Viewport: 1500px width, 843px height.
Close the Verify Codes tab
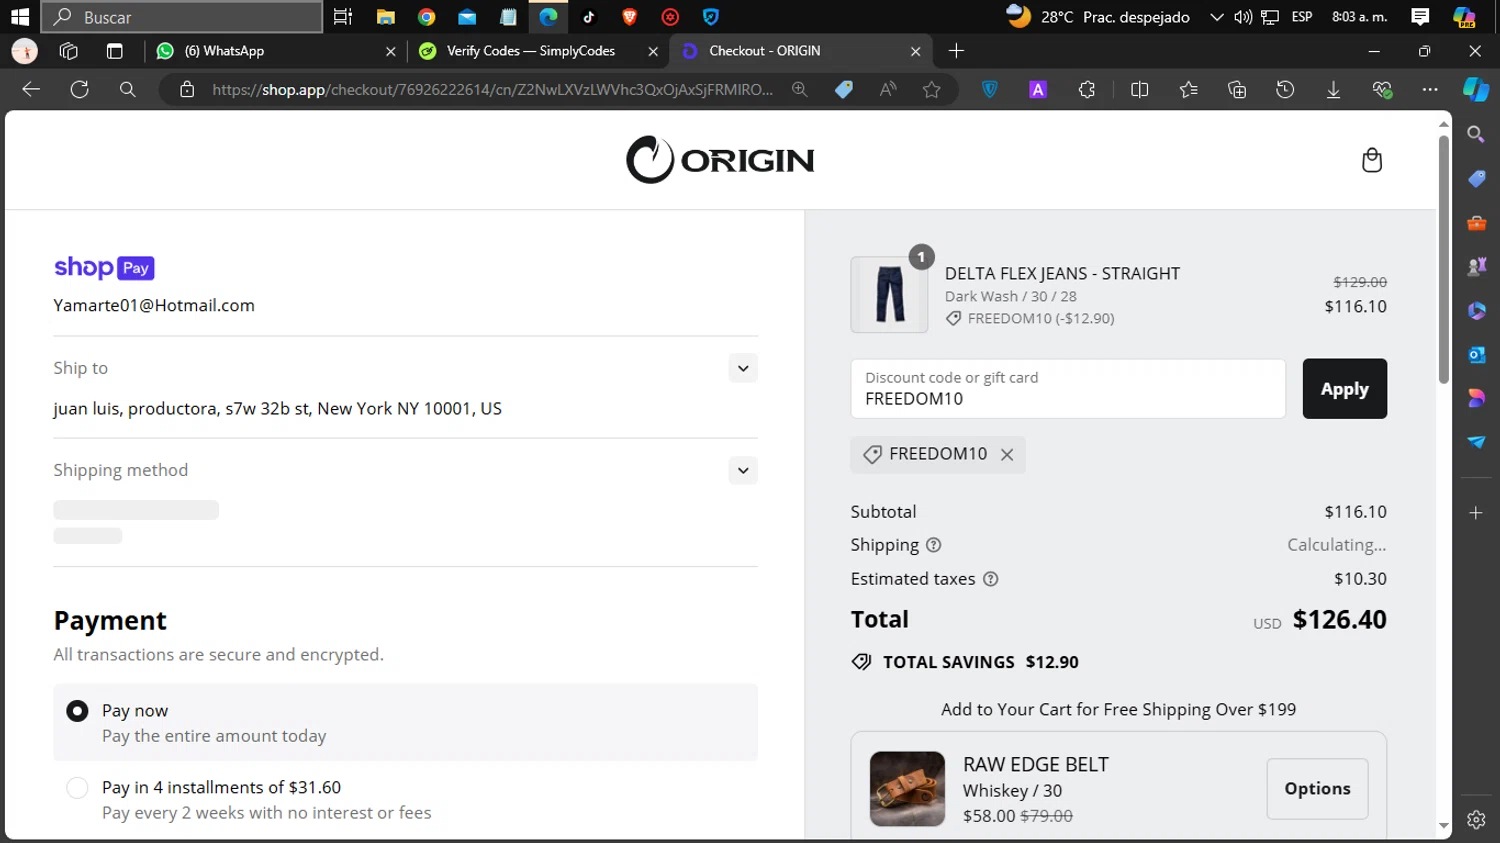[x=653, y=51]
